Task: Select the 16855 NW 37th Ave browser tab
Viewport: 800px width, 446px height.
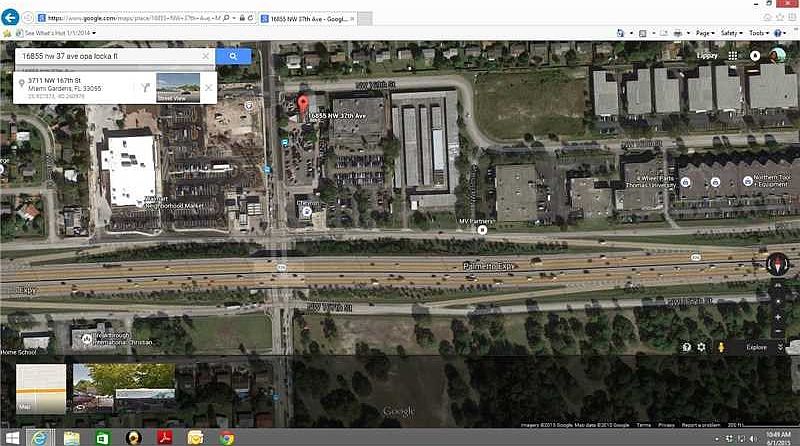Action: 308,18
